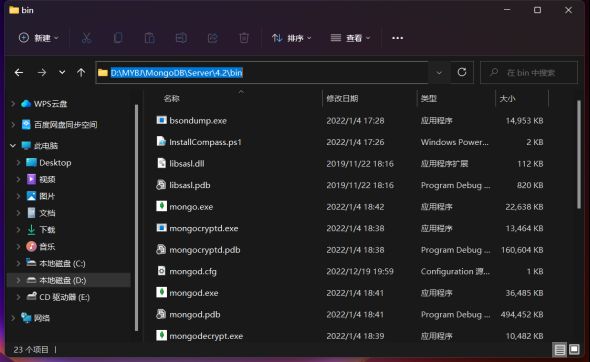Click the Share icon in toolbar

coord(213,38)
